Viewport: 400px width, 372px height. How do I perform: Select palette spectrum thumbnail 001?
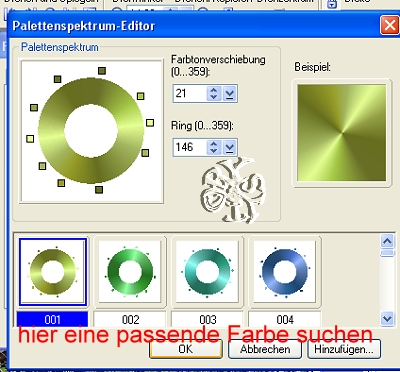53,272
